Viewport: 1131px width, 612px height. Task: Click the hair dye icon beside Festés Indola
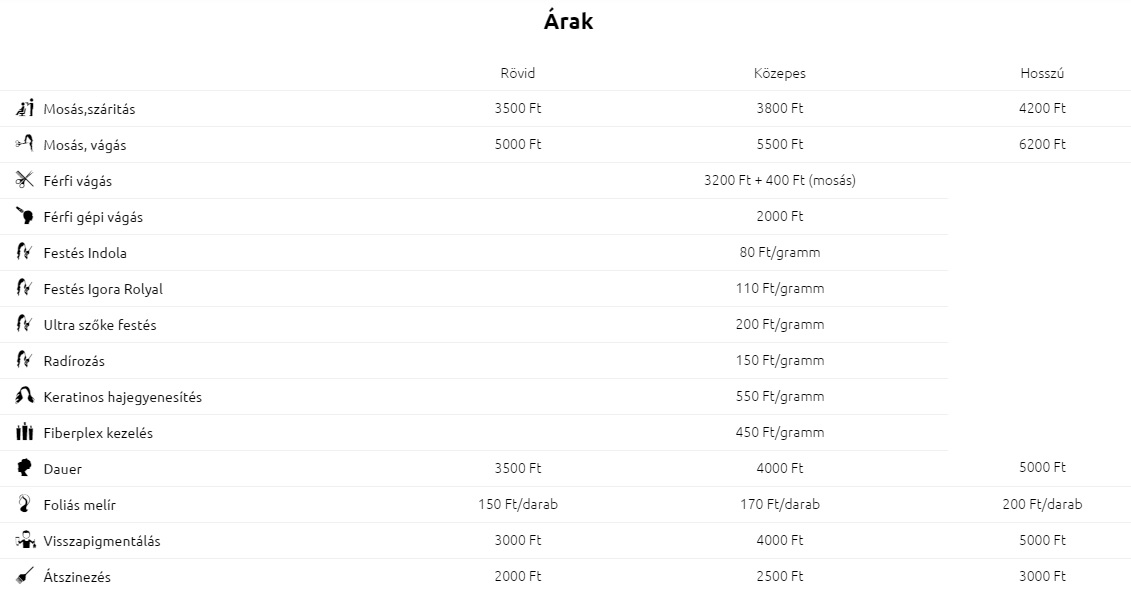[x=25, y=253]
